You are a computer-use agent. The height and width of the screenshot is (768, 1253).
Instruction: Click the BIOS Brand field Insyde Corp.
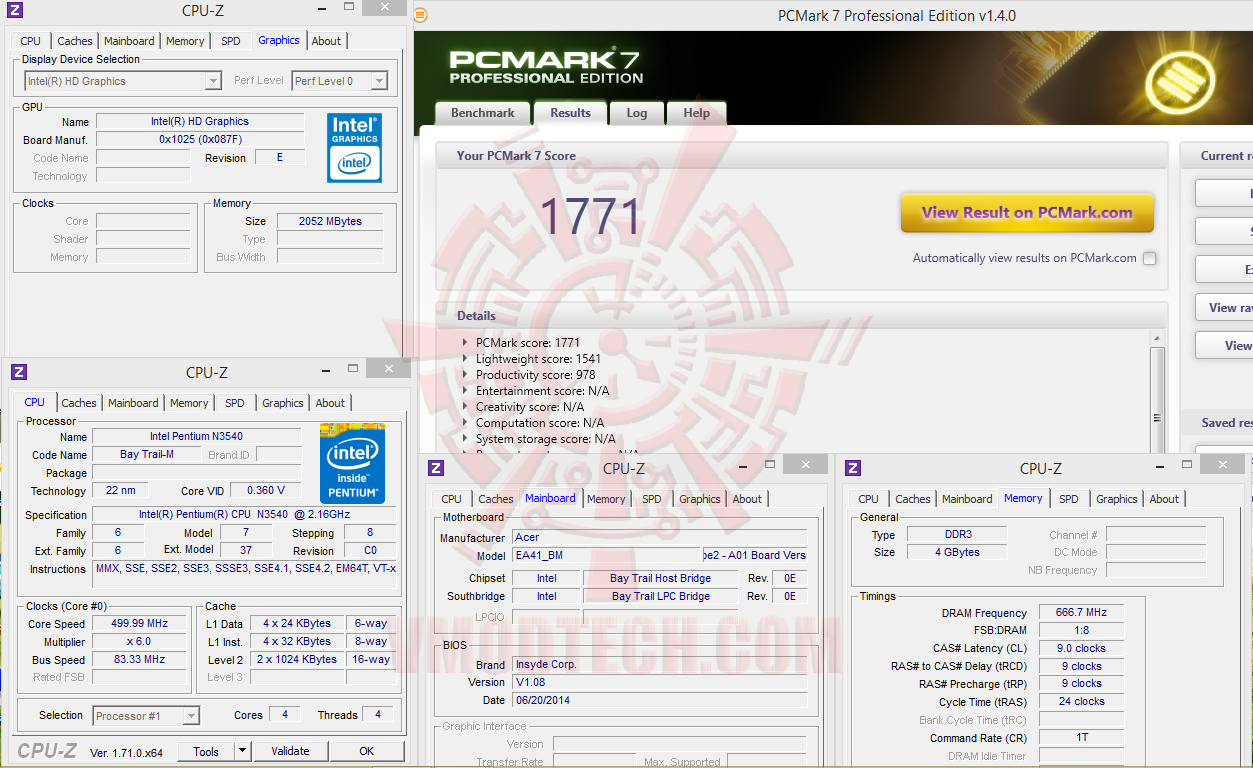pyautogui.click(x=660, y=664)
